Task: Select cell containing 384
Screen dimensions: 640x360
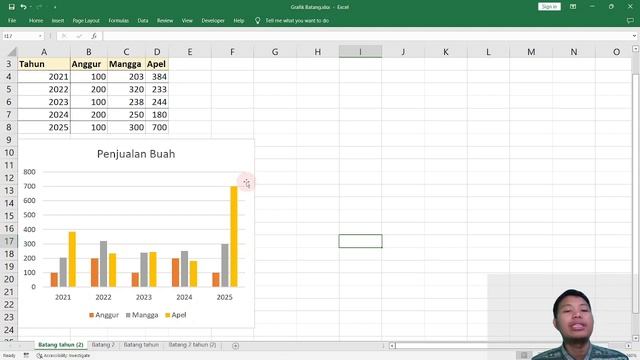Action: (157, 77)
